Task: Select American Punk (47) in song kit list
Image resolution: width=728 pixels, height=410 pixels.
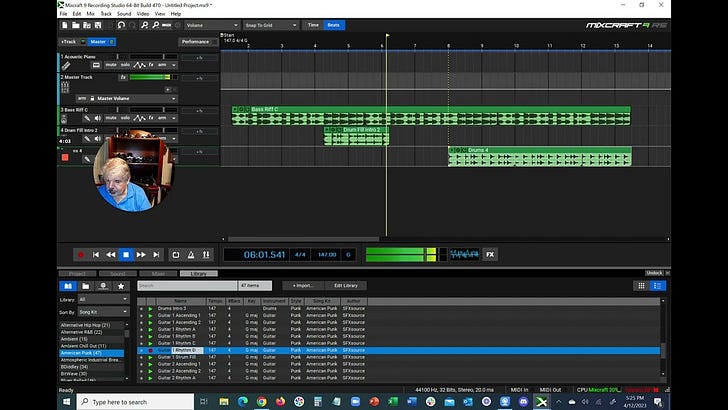Action: click(91, 353)
